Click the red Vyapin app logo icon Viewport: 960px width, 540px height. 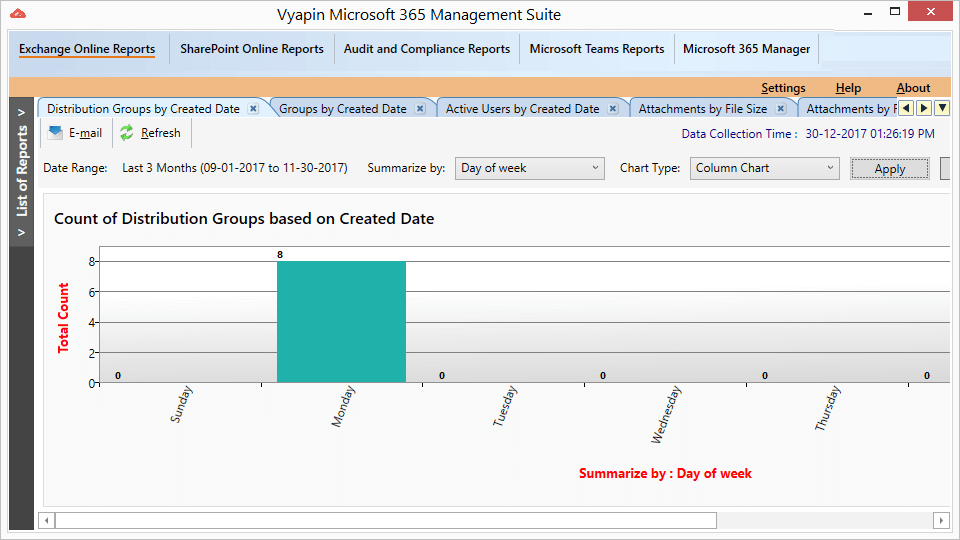click(x=18, y=13)
